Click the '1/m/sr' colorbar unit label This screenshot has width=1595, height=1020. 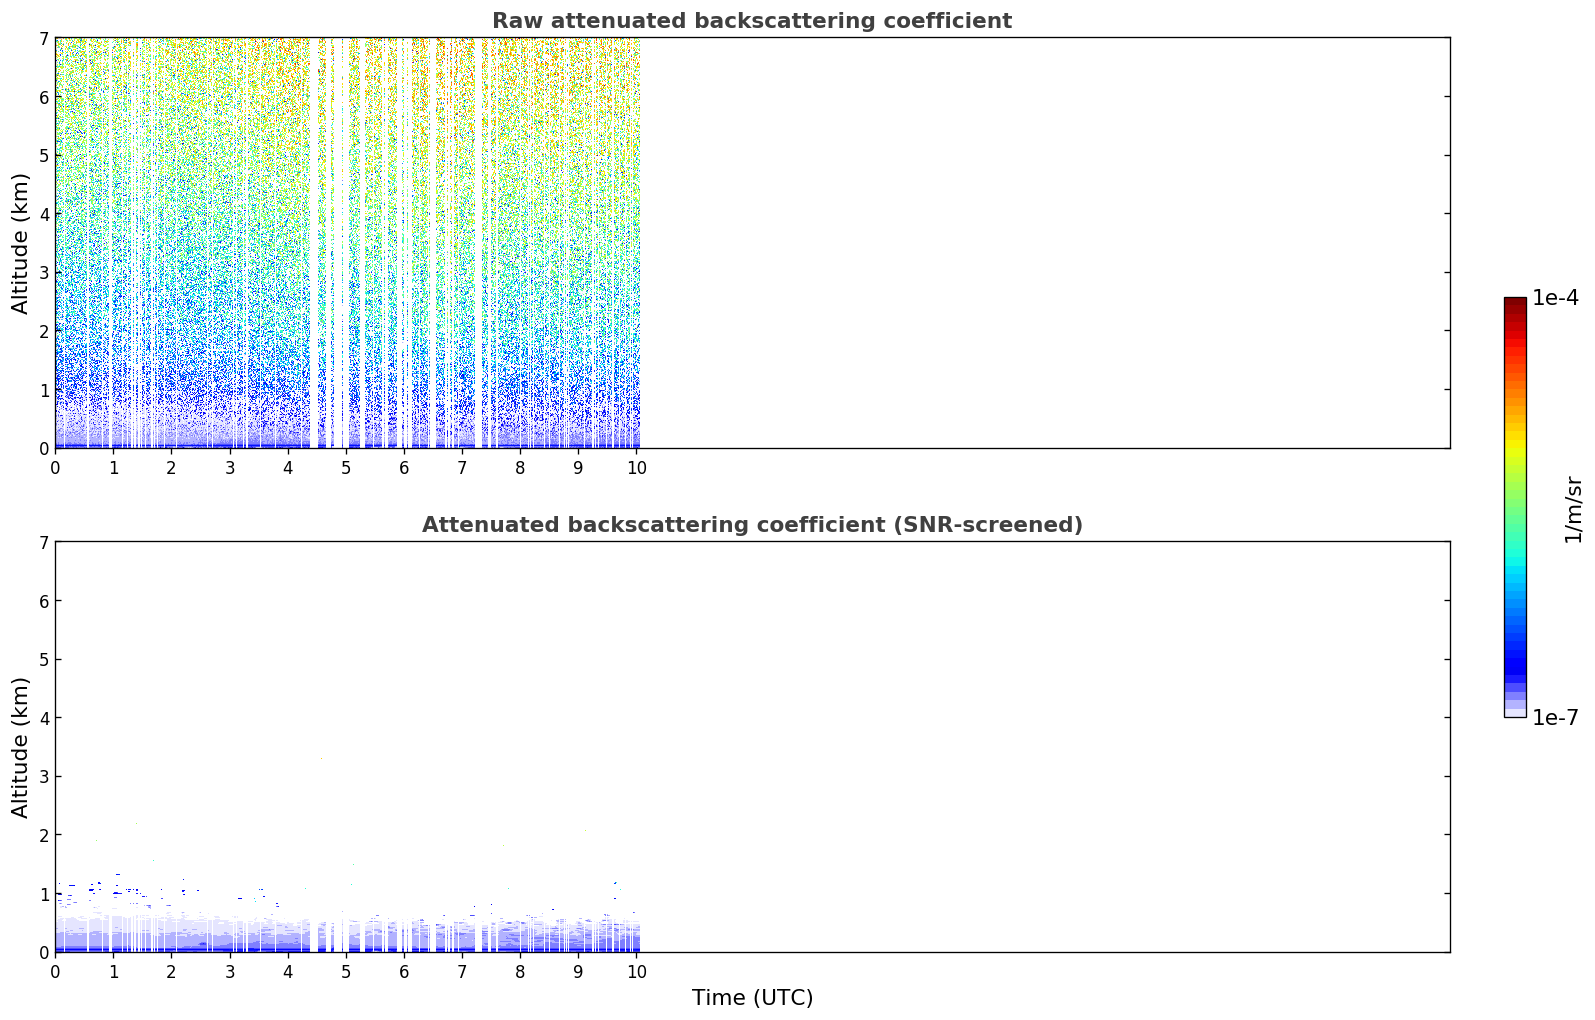coord(1574,509)
